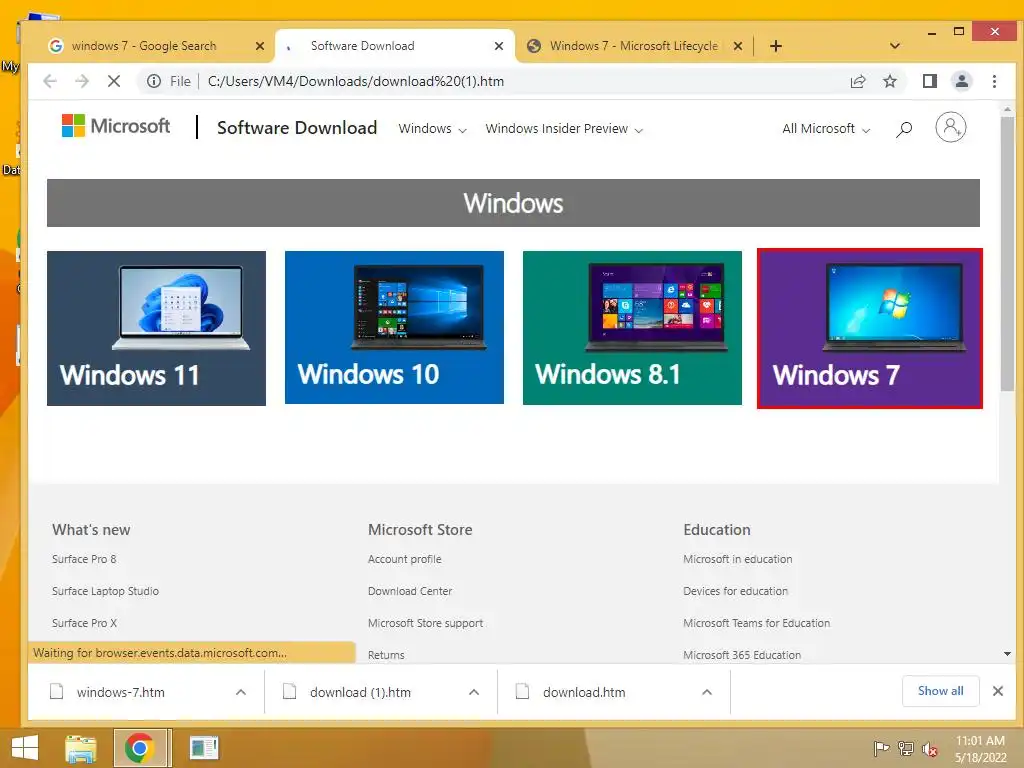
Task: Open Action Center flag in system tray
Action: click(x=881, y=748)
